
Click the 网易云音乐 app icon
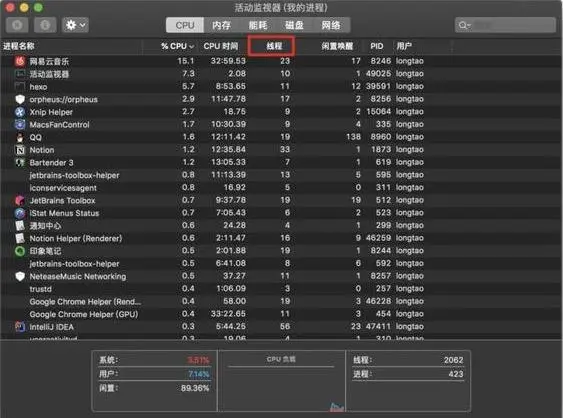point(20,61)
